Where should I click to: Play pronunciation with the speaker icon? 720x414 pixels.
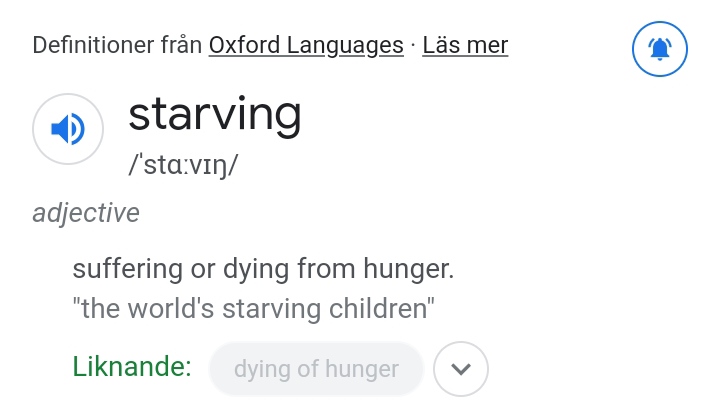[68, 129]
